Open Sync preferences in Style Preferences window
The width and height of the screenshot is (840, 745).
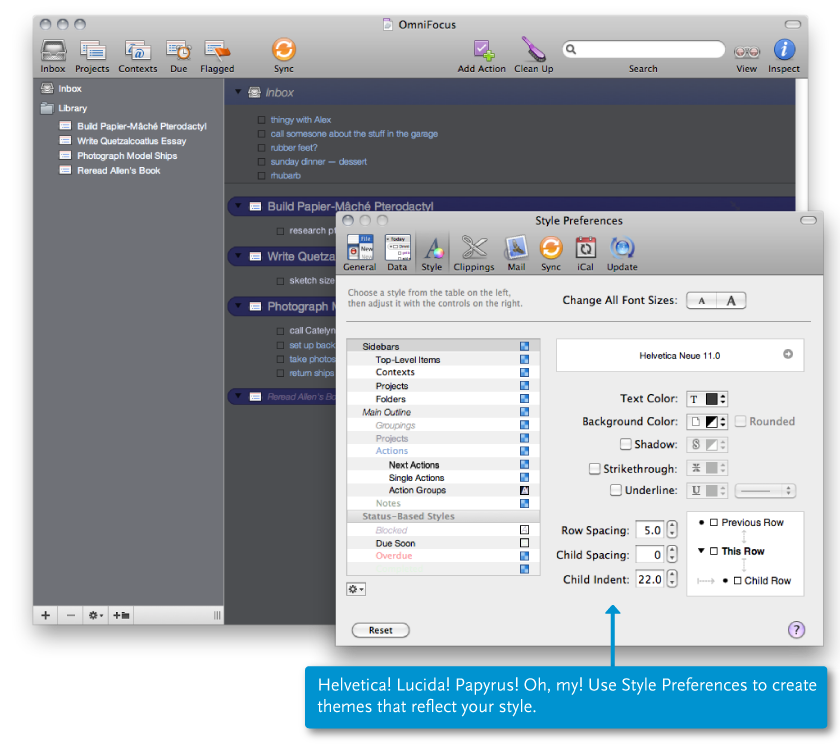551,253
